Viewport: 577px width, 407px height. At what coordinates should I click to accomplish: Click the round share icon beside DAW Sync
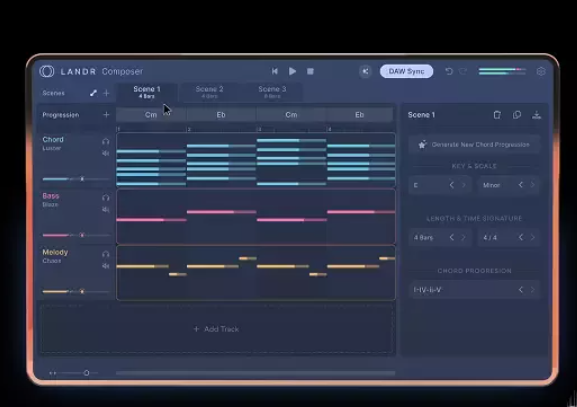pyautogui.click(x=365, y=71)
